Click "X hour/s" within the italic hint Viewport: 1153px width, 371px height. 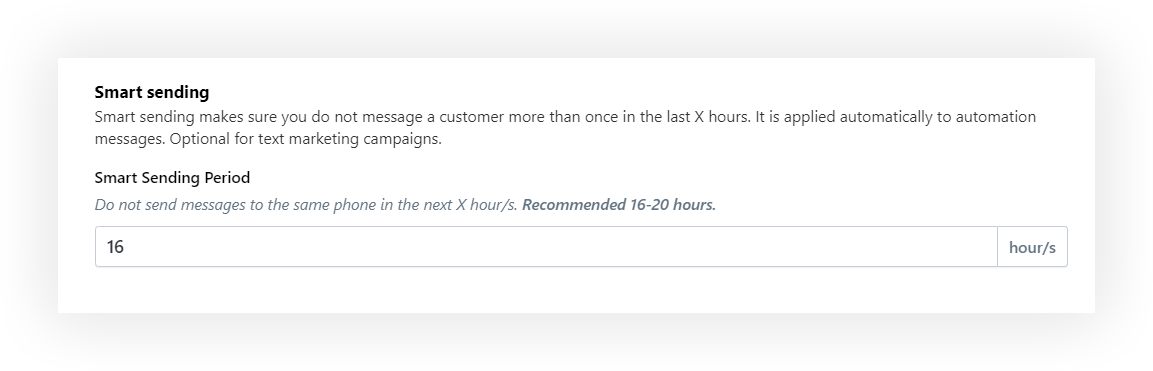[486, 205]
